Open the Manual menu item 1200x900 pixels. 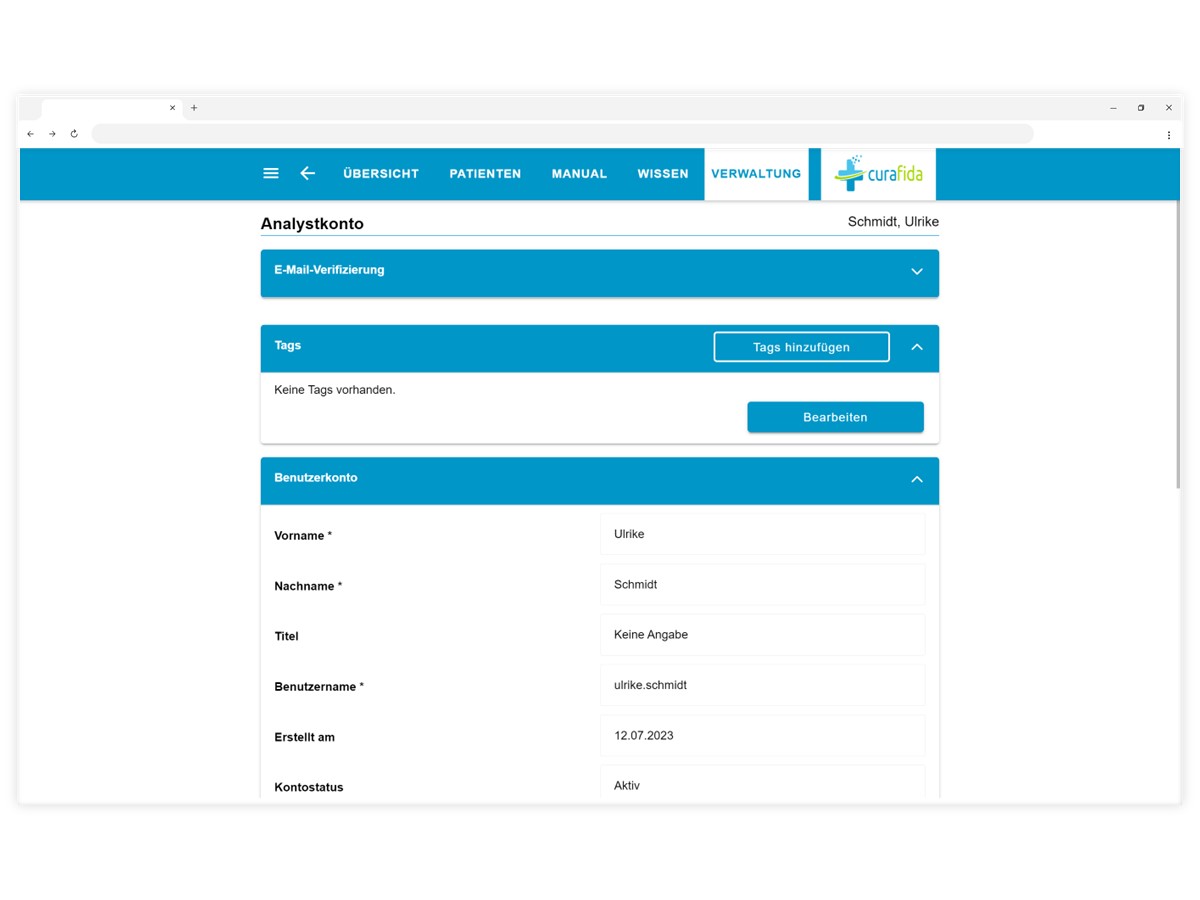[579, 174]
